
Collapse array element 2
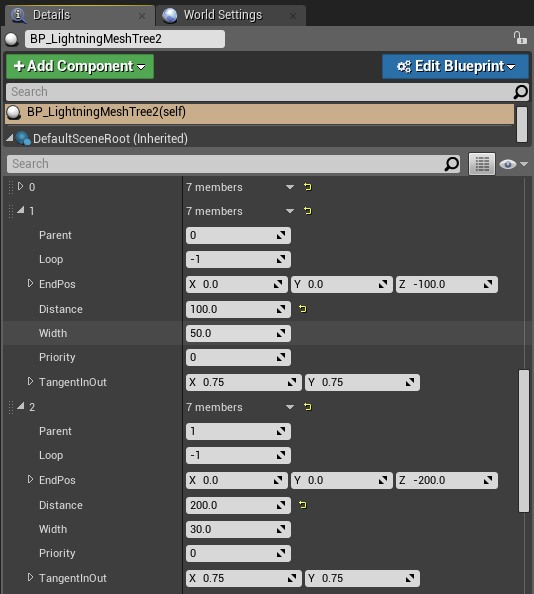coord(20,406)
